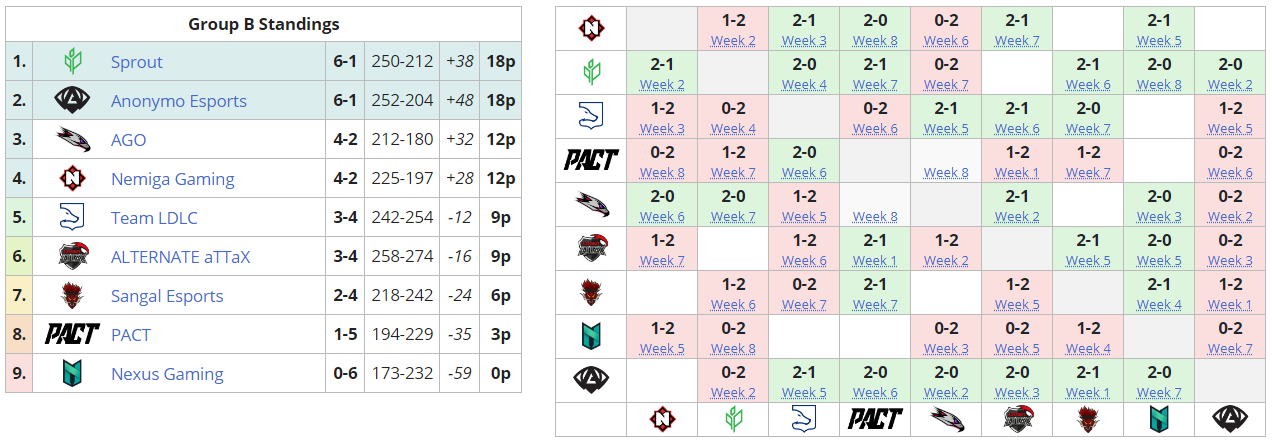Click the PACT logo in the standings table
Viewport: 1272px width, 444px height.
point(73,335)
